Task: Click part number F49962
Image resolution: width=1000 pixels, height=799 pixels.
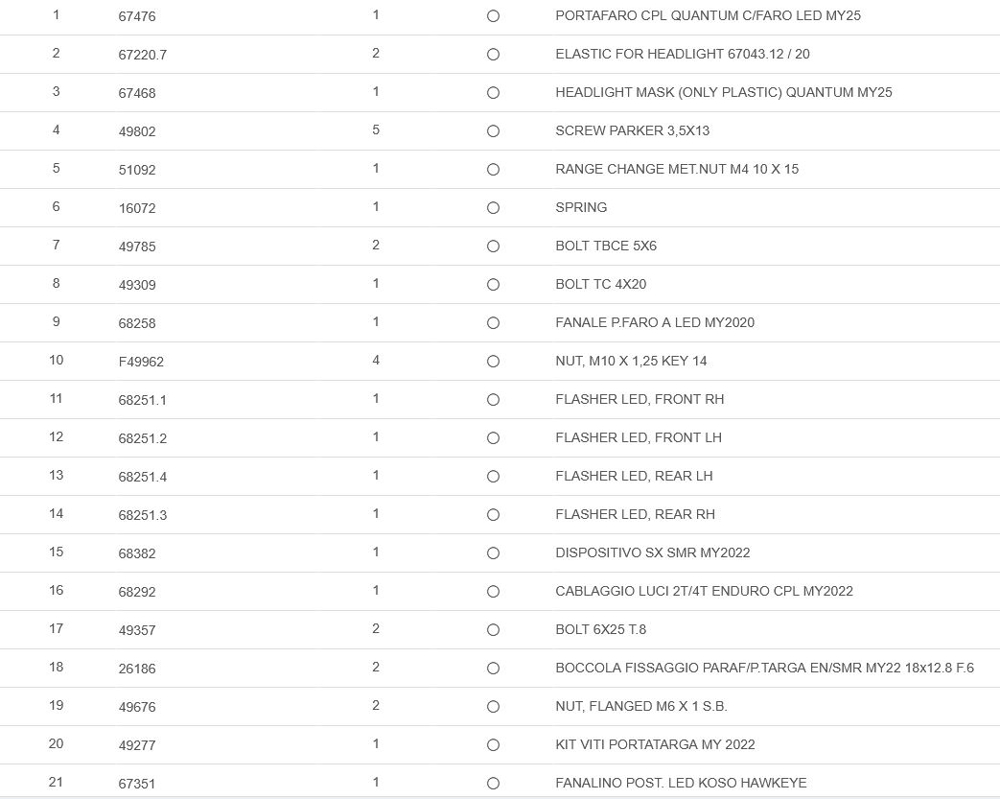Action: (141, 362)
